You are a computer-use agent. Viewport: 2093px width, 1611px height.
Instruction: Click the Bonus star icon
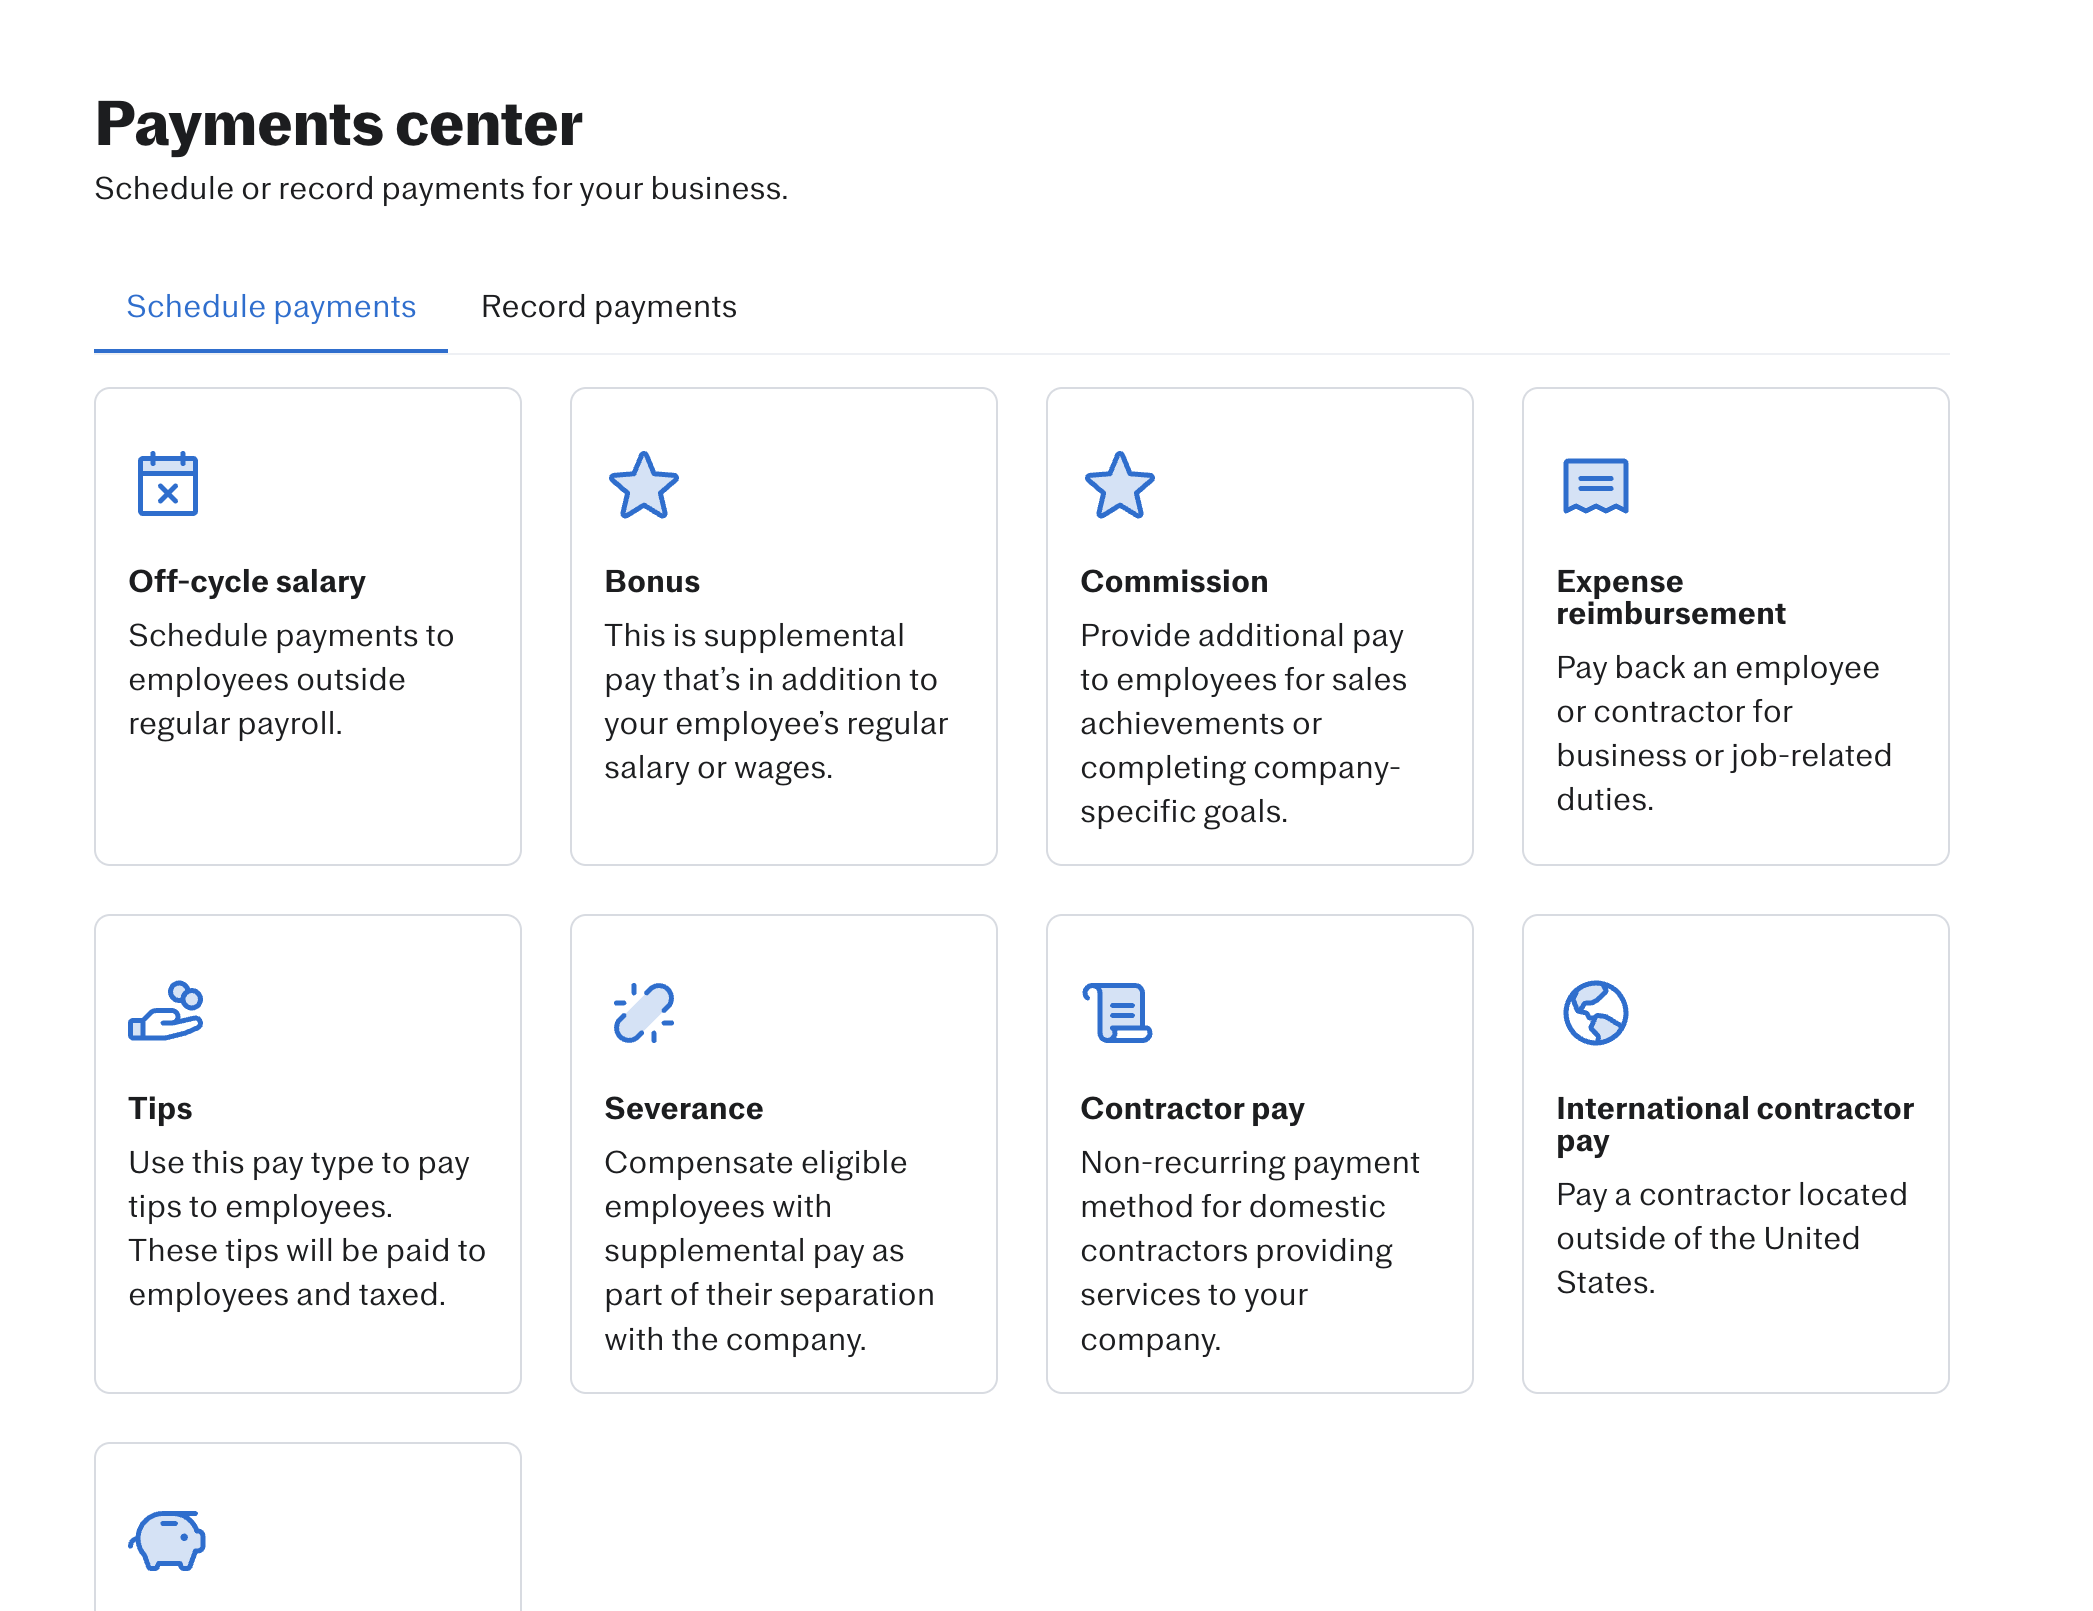point(644,486)
